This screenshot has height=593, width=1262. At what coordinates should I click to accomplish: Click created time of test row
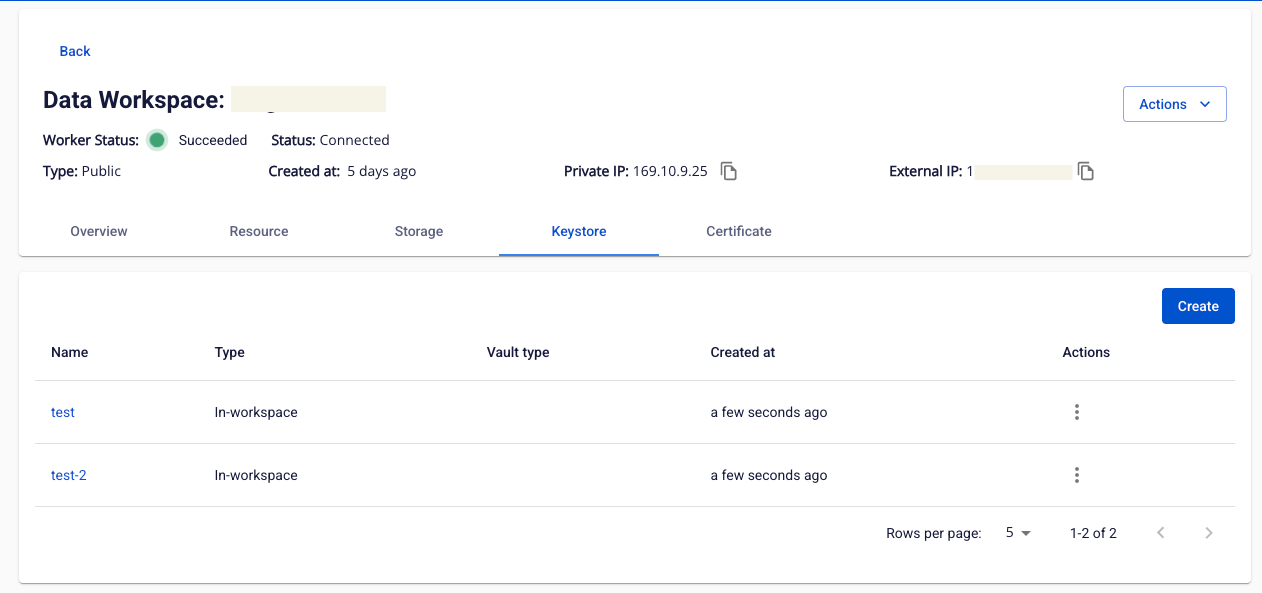(769, 412)
